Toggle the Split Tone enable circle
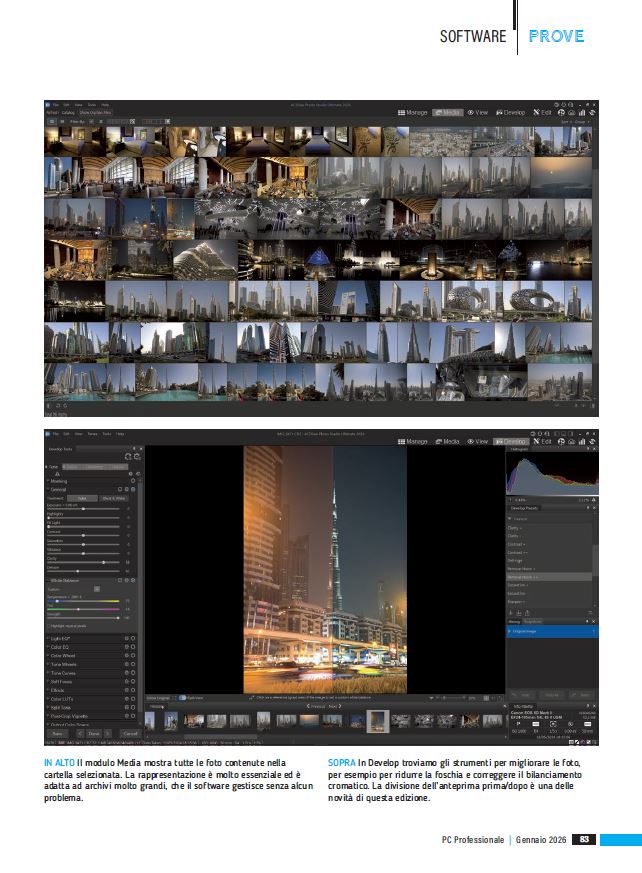 (133, 707)
